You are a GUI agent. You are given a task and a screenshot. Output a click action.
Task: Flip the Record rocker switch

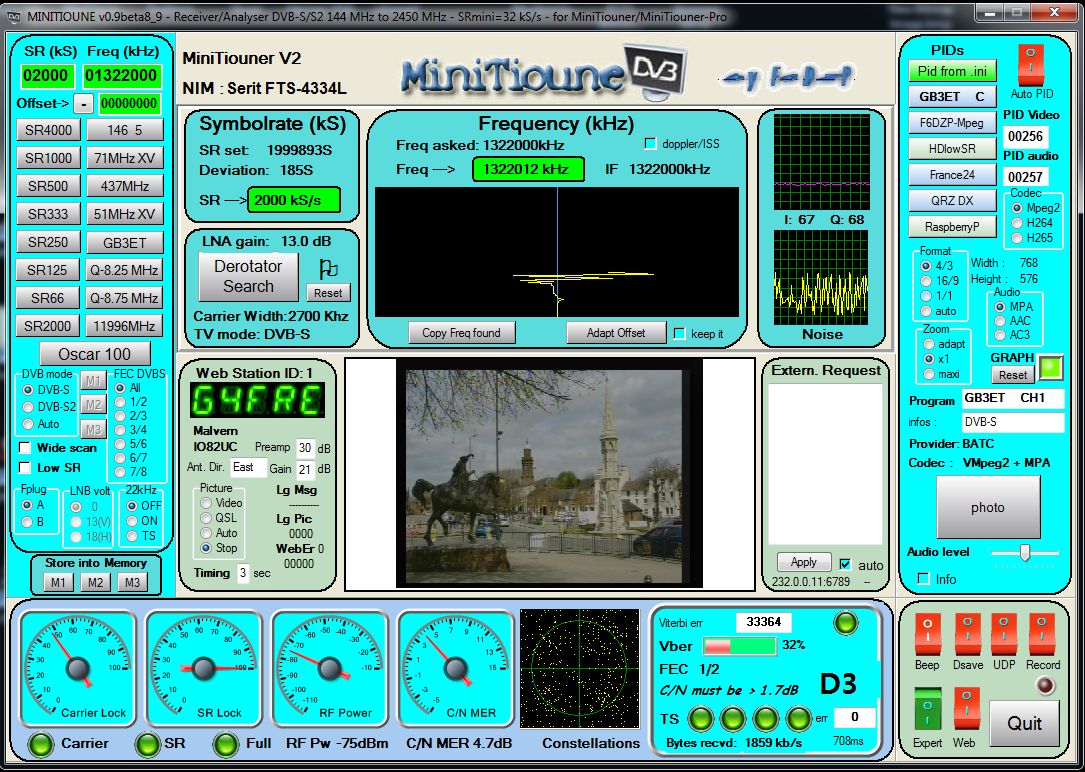click(1041, 634)
